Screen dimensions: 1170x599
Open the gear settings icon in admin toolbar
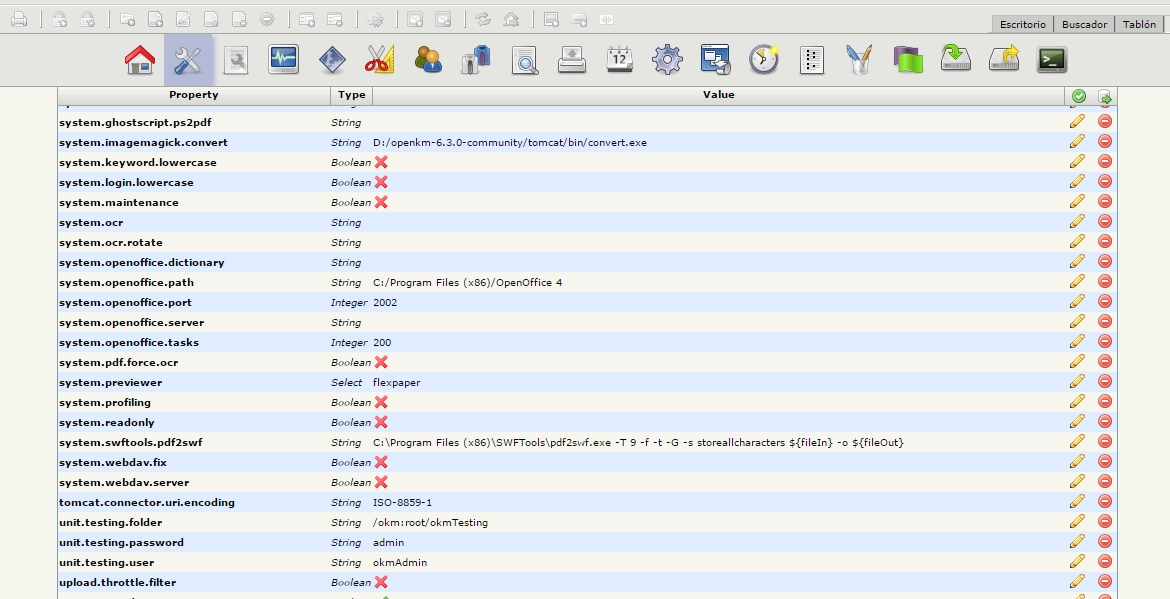point(667,60)
